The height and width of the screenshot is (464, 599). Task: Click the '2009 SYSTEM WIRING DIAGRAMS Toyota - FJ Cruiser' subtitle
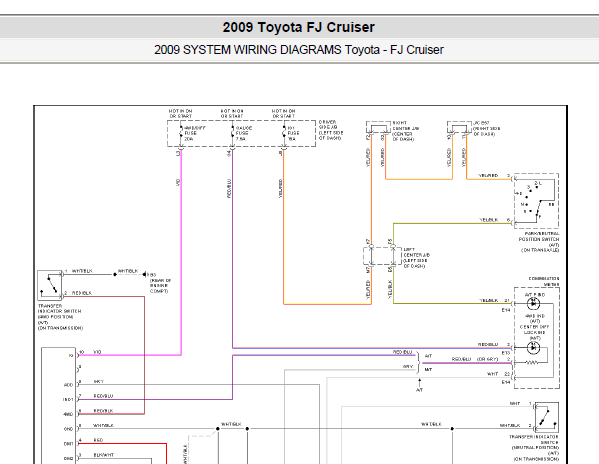(x=299, y=50)
